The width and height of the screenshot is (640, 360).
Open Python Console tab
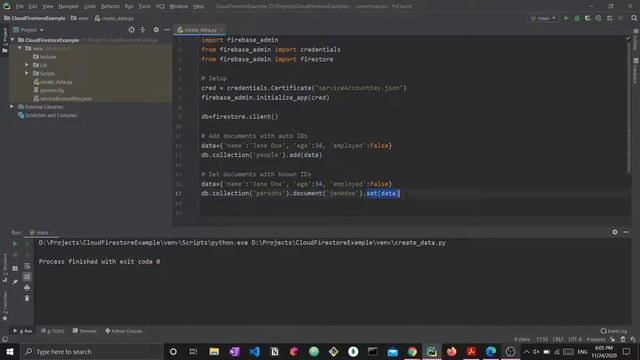coord(124,331)
